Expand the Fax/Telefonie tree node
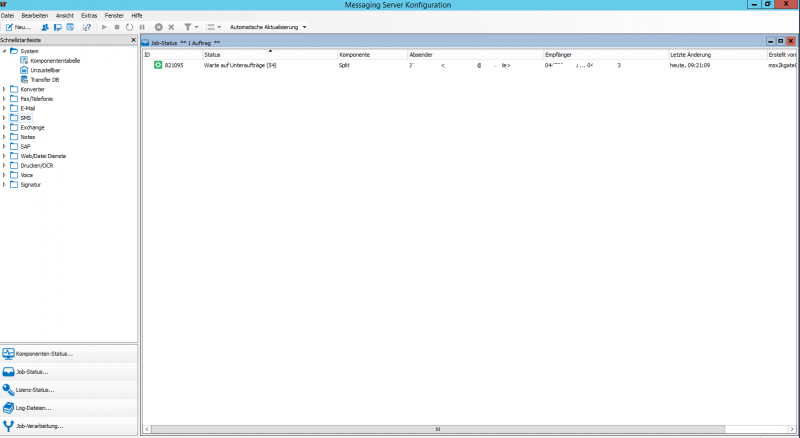 pyautogui.click(x=4, y=99)
